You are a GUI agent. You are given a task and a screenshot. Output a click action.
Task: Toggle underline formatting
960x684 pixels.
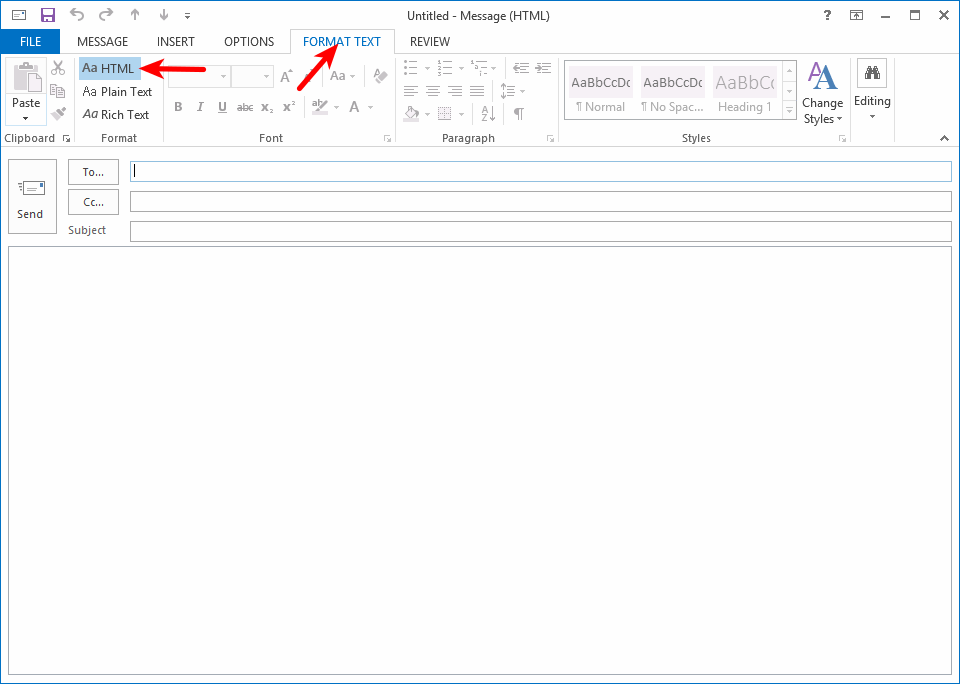(x=222, y=107)
